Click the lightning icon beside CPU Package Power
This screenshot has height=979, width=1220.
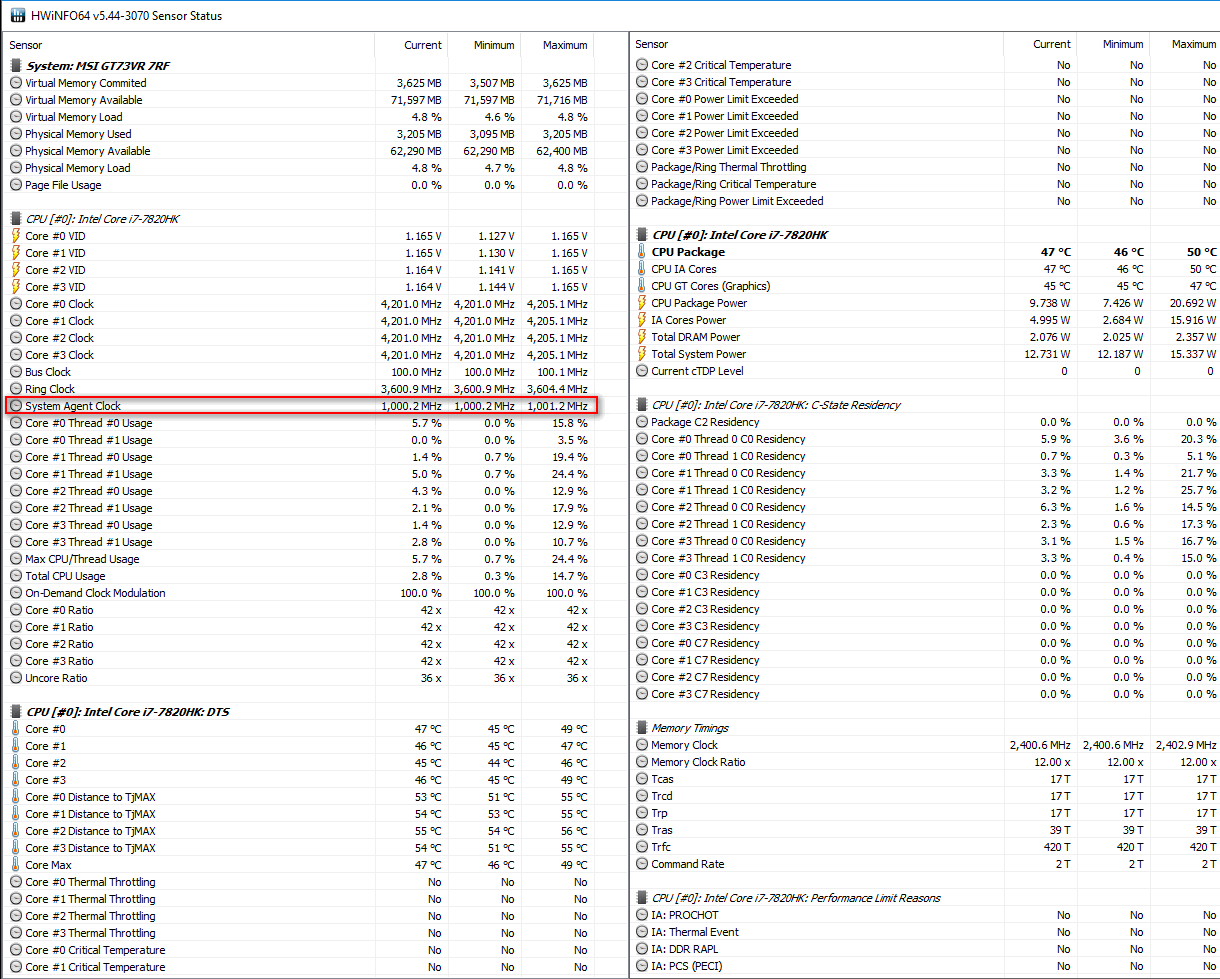pos(642,303)
